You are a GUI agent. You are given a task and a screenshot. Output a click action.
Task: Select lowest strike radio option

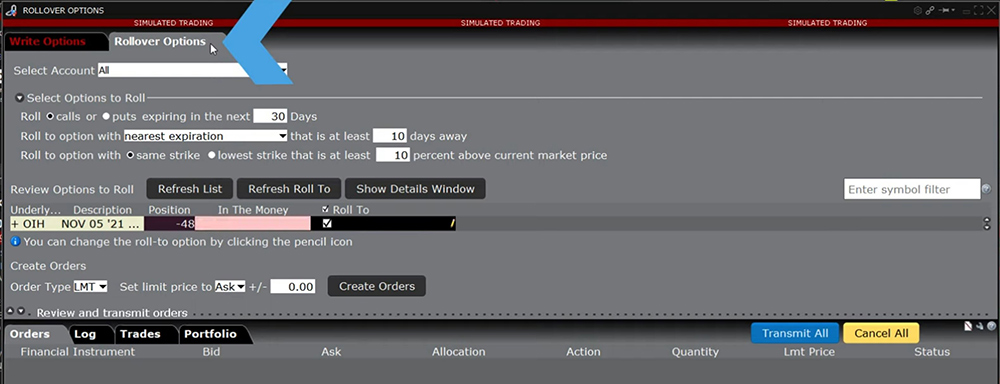click(x=211, y=155)
